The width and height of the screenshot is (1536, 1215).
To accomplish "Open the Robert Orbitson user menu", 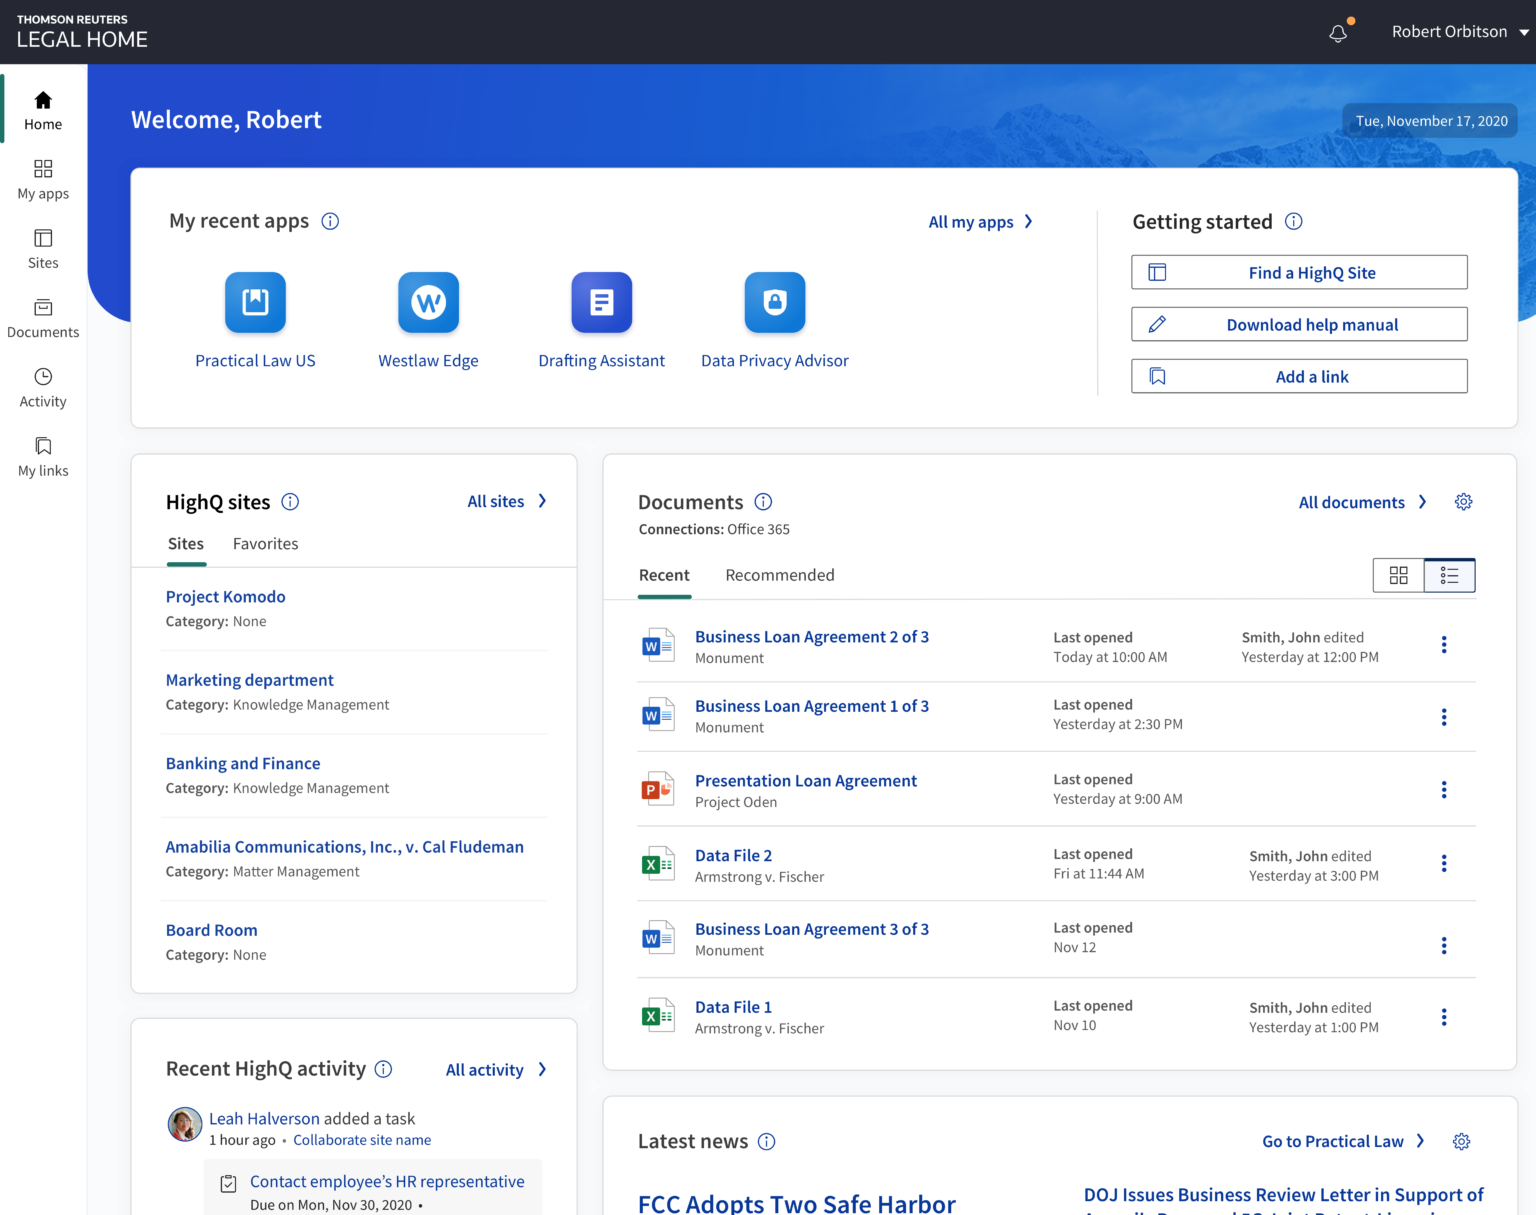I will tap(1459, 32).
